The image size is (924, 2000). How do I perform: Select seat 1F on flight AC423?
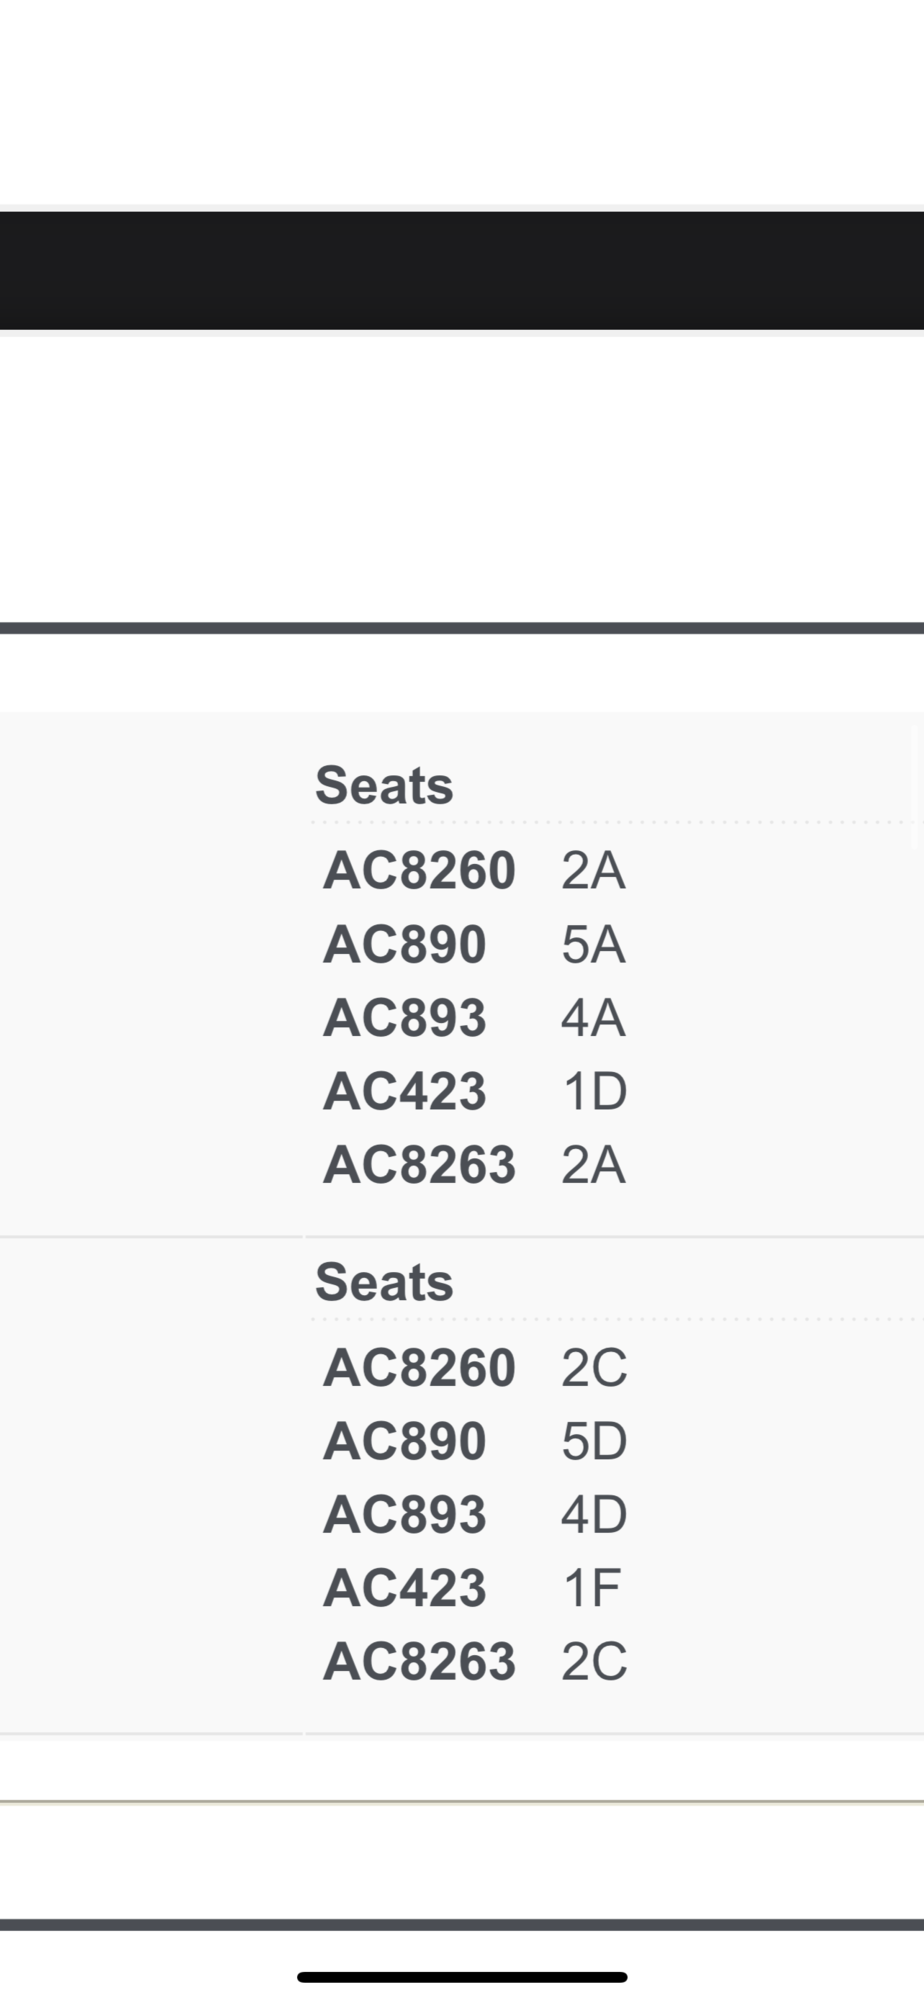[x=592, y=1588]
